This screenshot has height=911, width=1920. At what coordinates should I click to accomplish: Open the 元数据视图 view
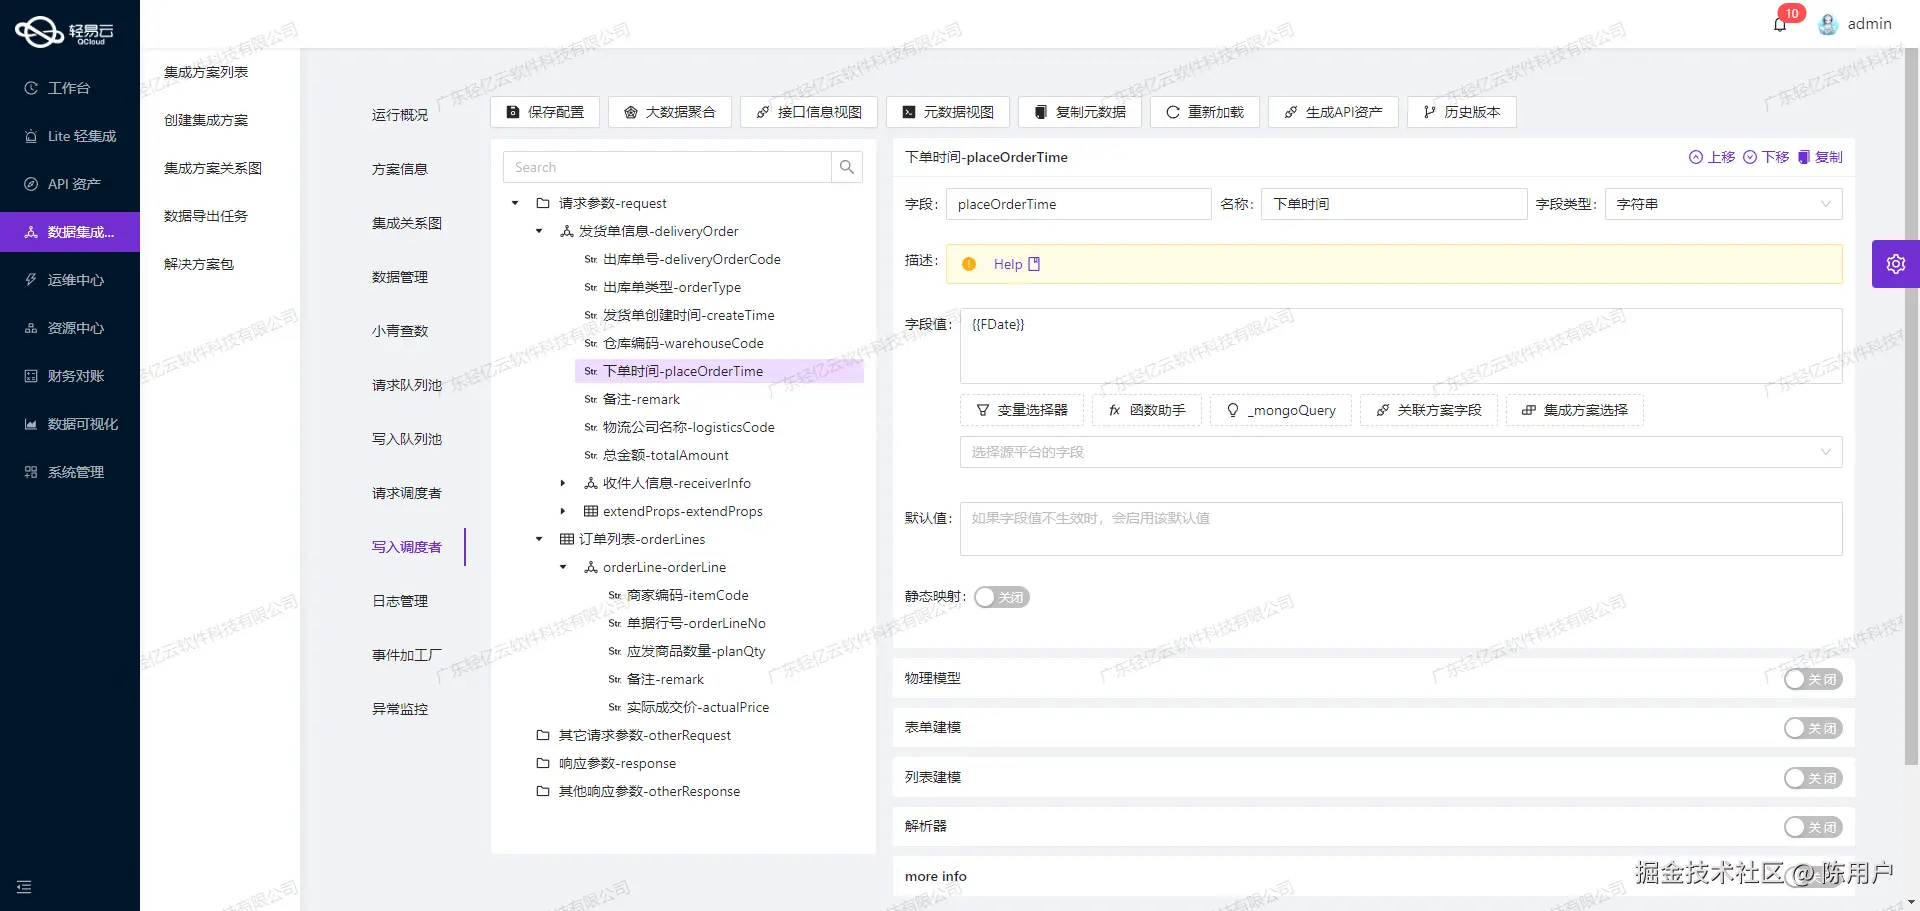pos(946,112)
